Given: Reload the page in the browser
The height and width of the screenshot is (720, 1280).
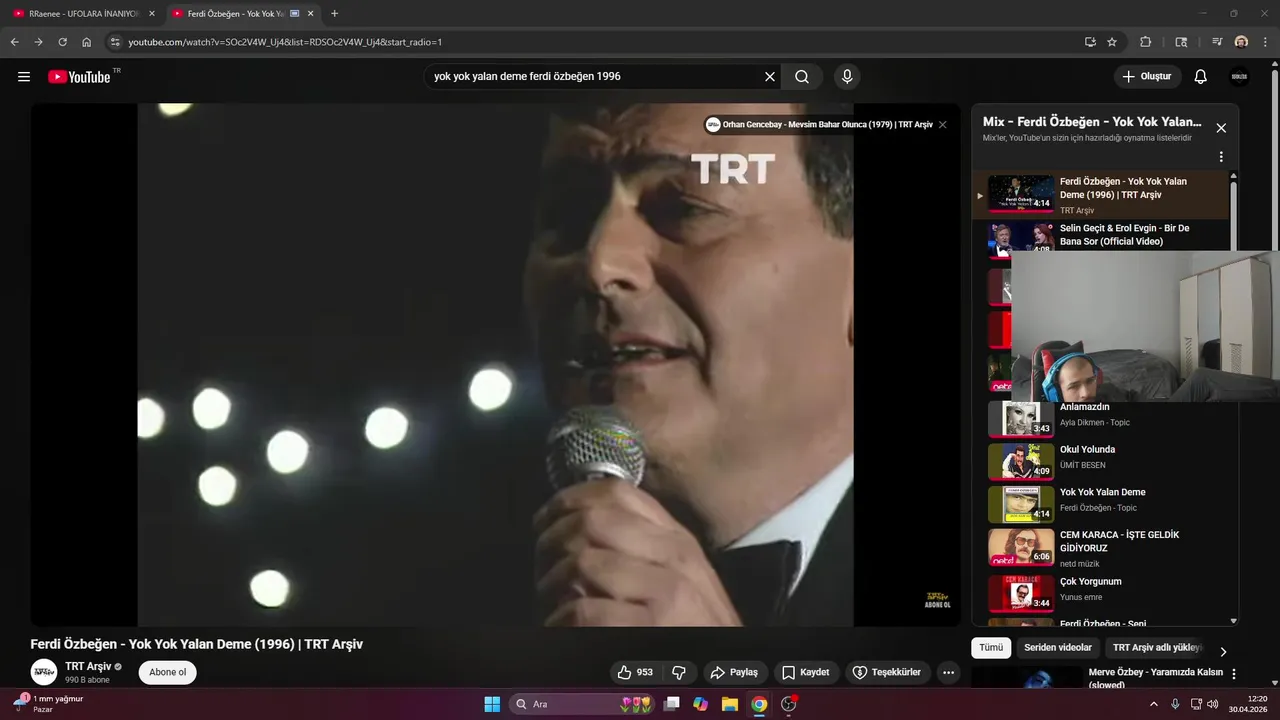Looking at the screenshot, I should (62, 42).
